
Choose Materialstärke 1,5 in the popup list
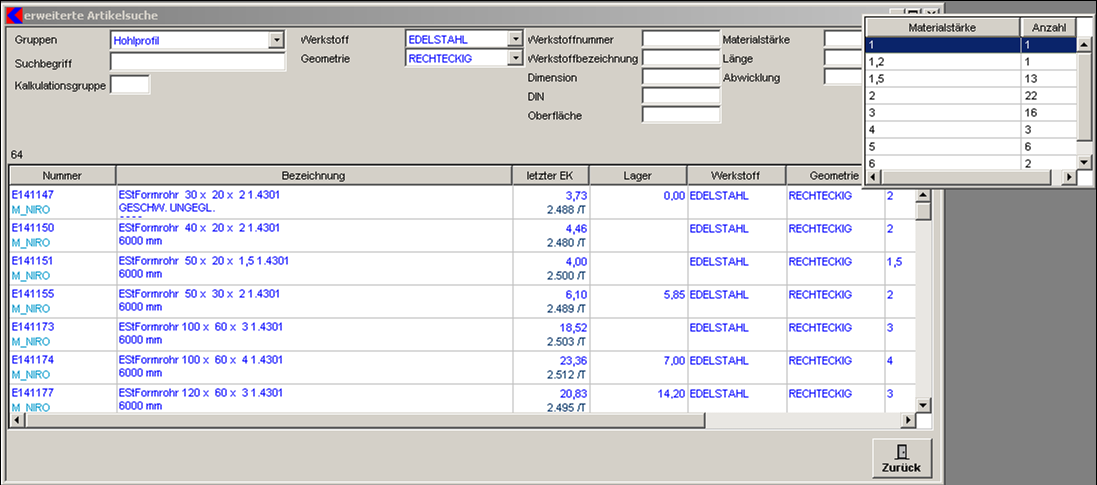(x=941, y=79)
